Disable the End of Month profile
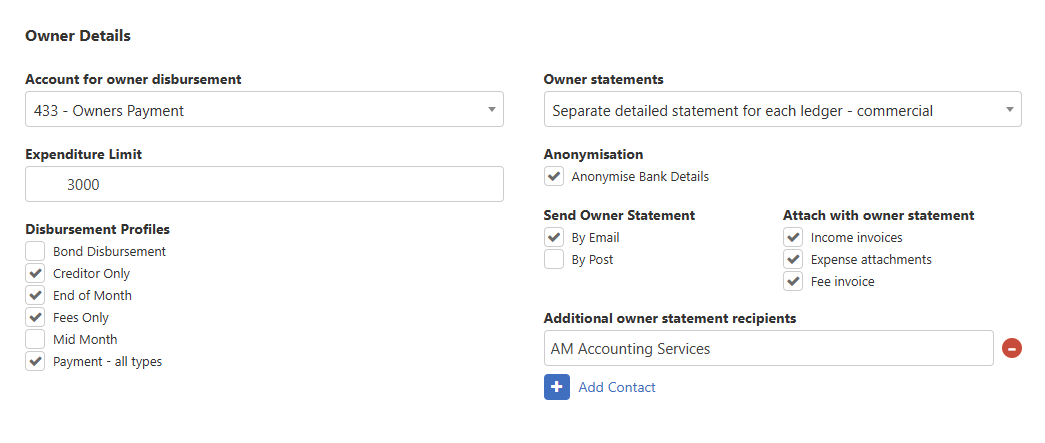The height and width of the screenshot is (443, 1045). 36,296
